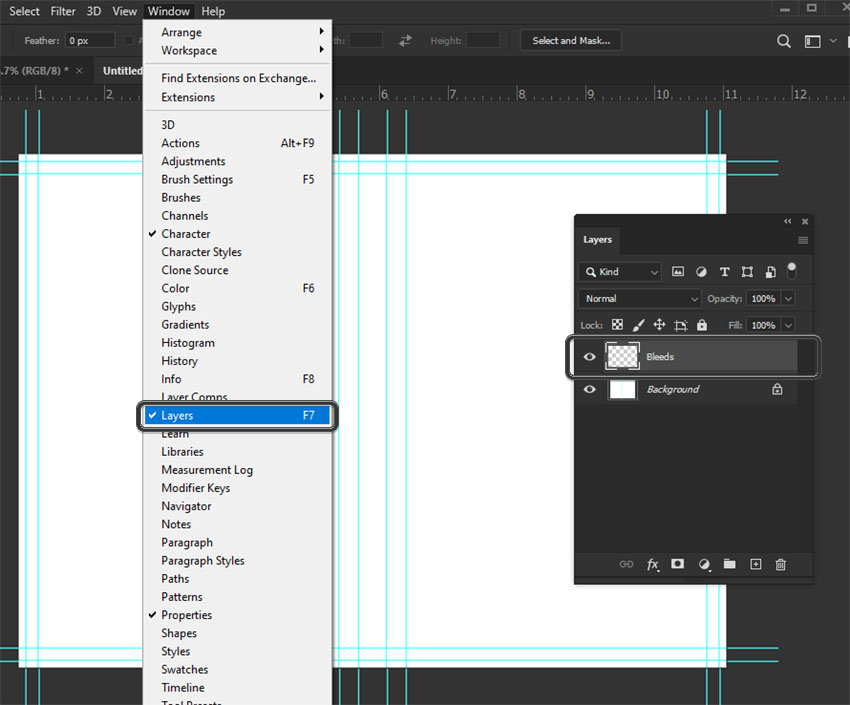Choose Find Extensions on Exchange
This screenshot has width=850, height=705.
pos(237,78)
